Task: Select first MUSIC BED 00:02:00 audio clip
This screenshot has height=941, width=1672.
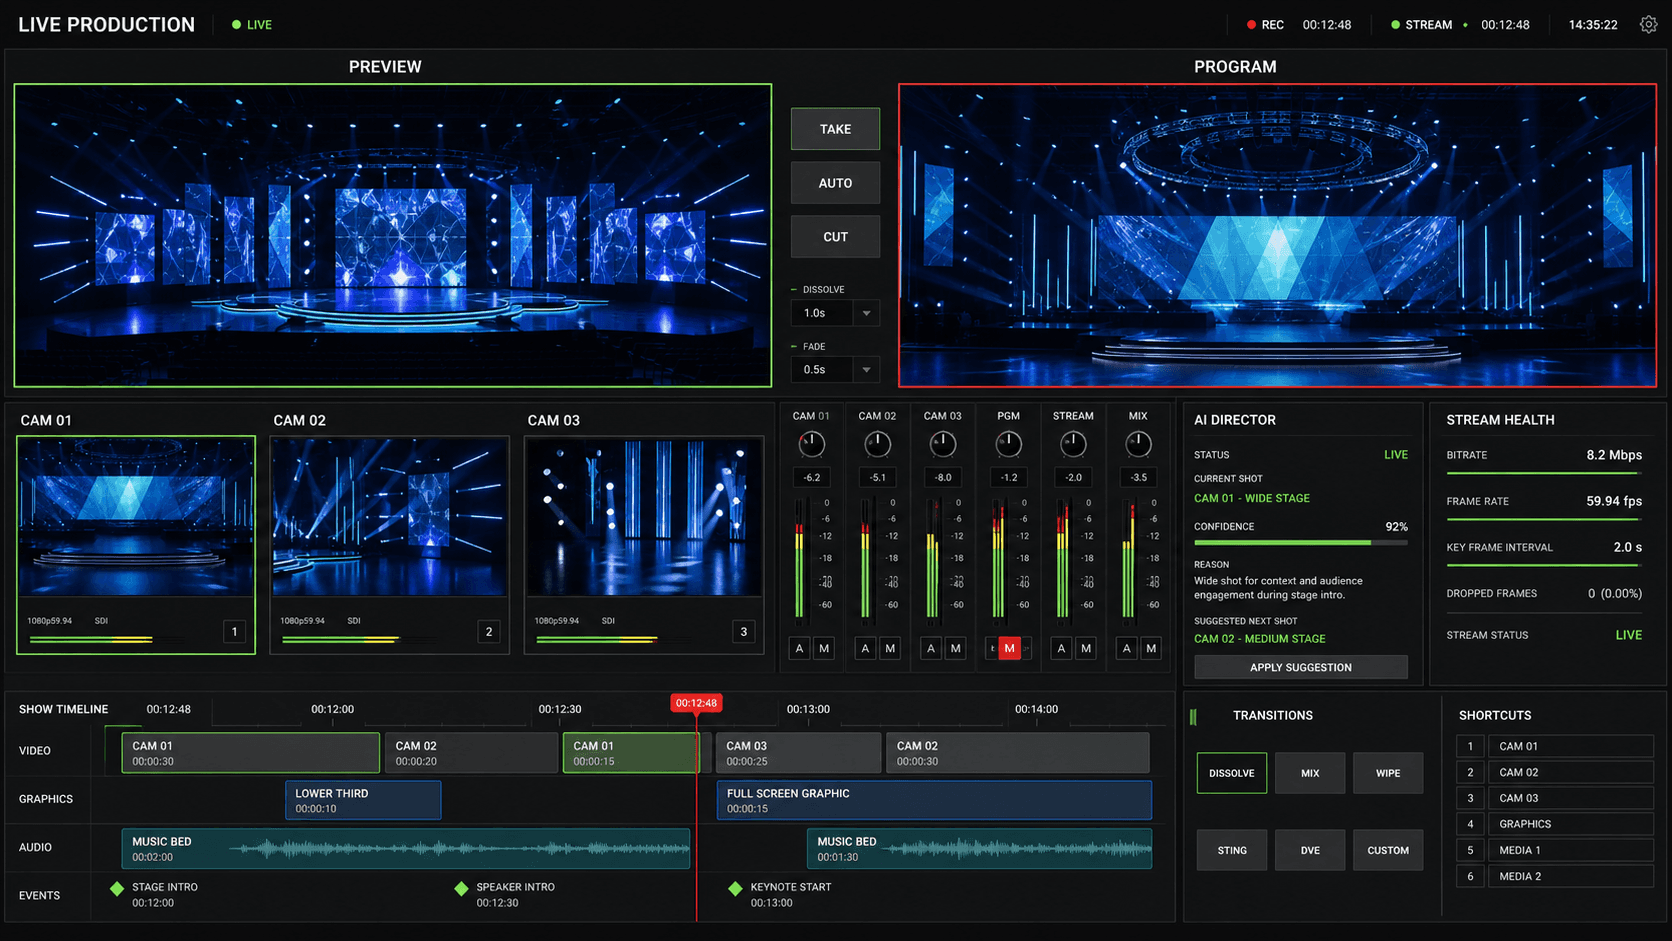Action: [x=405, y=848]
